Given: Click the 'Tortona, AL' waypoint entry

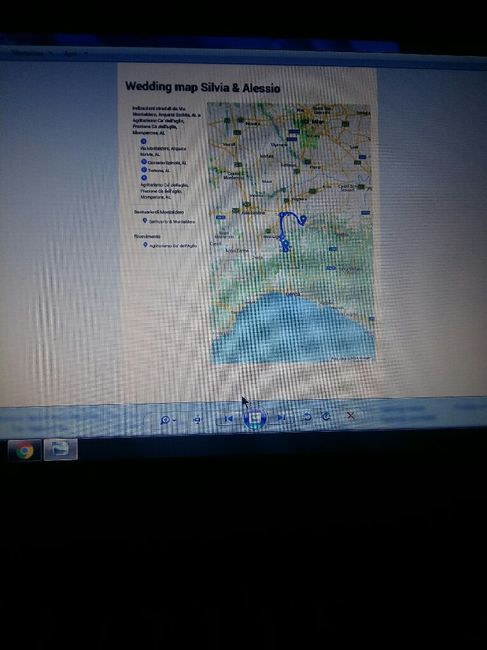Looking at the screenshot, I should pos(155,170).
